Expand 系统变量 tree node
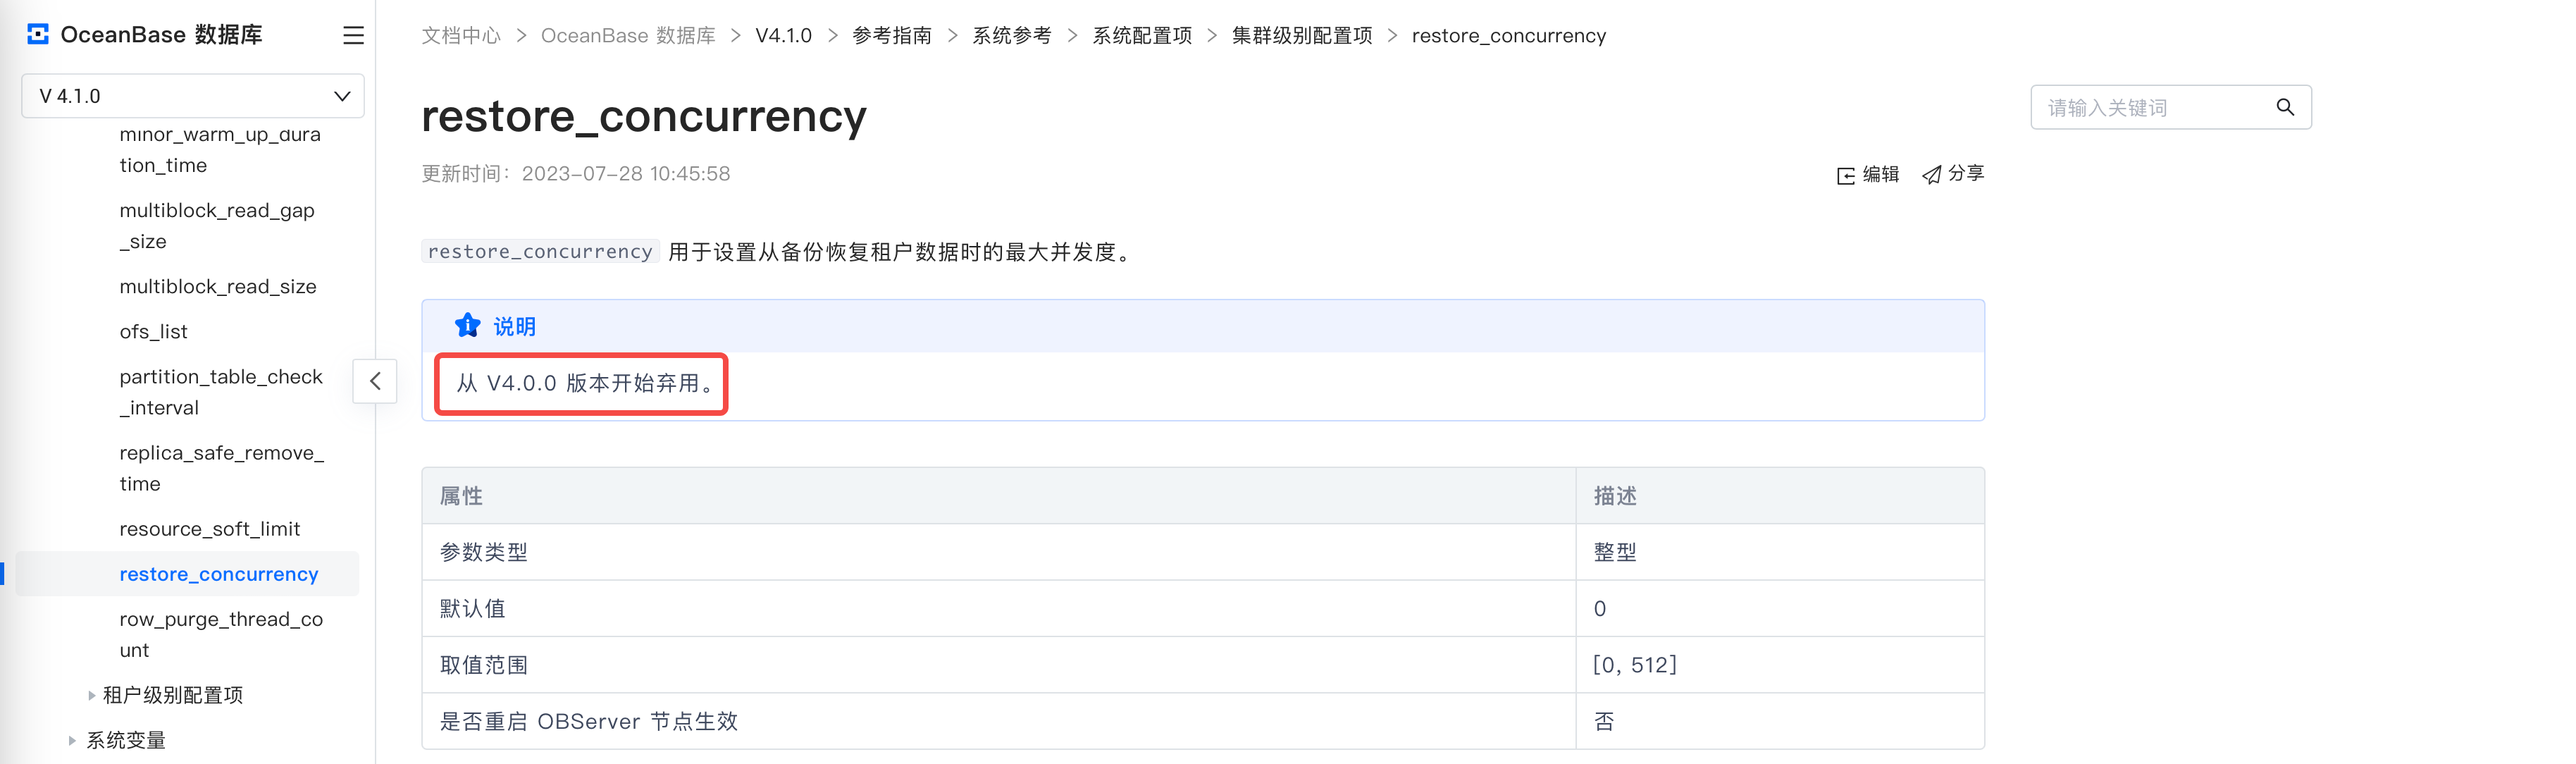The width and height of the screenshot is (2576, 764). [x=72, y=740]
